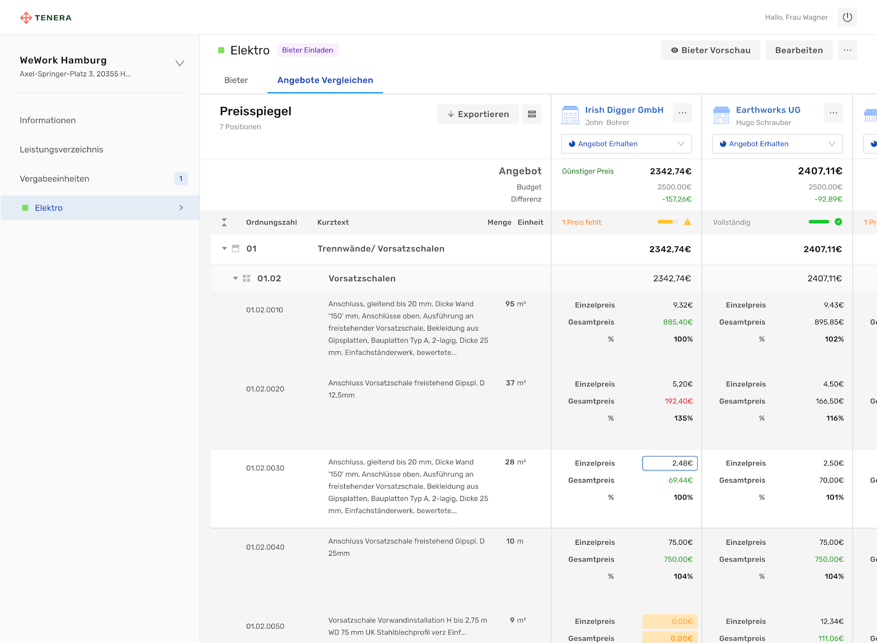Image resolution: width=877 pixels, height=643 pixels.
Task: Open Irish Digger GmbH options menu
Action: tap(682, 112)
